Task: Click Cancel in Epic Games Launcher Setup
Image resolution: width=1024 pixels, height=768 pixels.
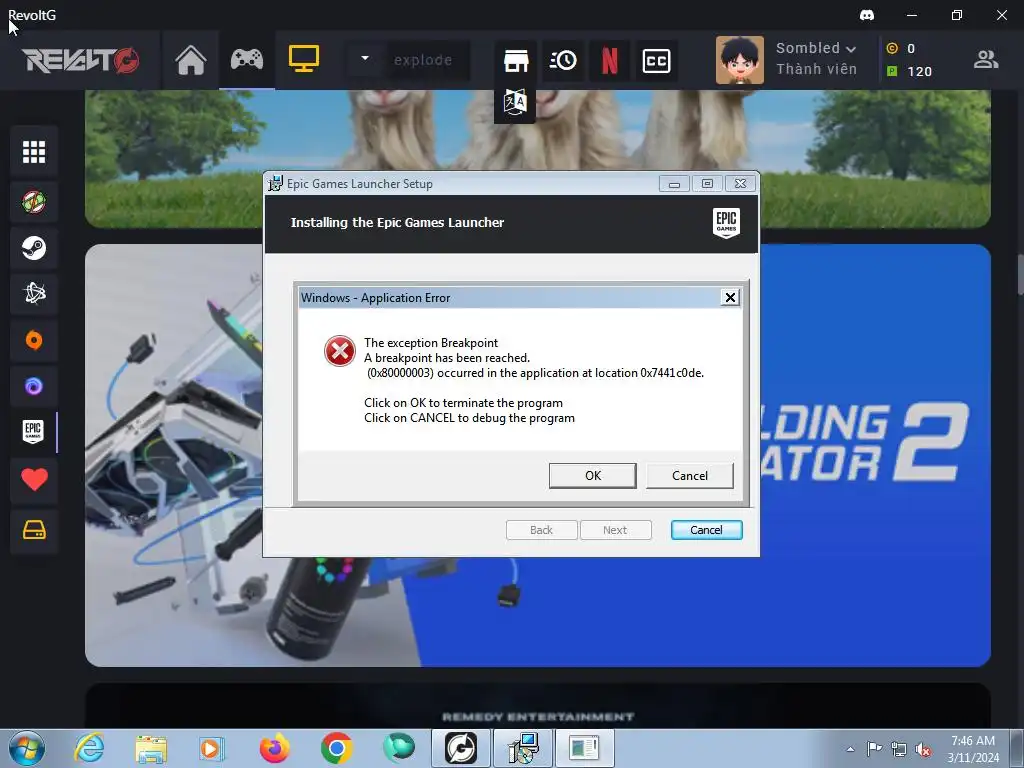Action: point(706,530)
